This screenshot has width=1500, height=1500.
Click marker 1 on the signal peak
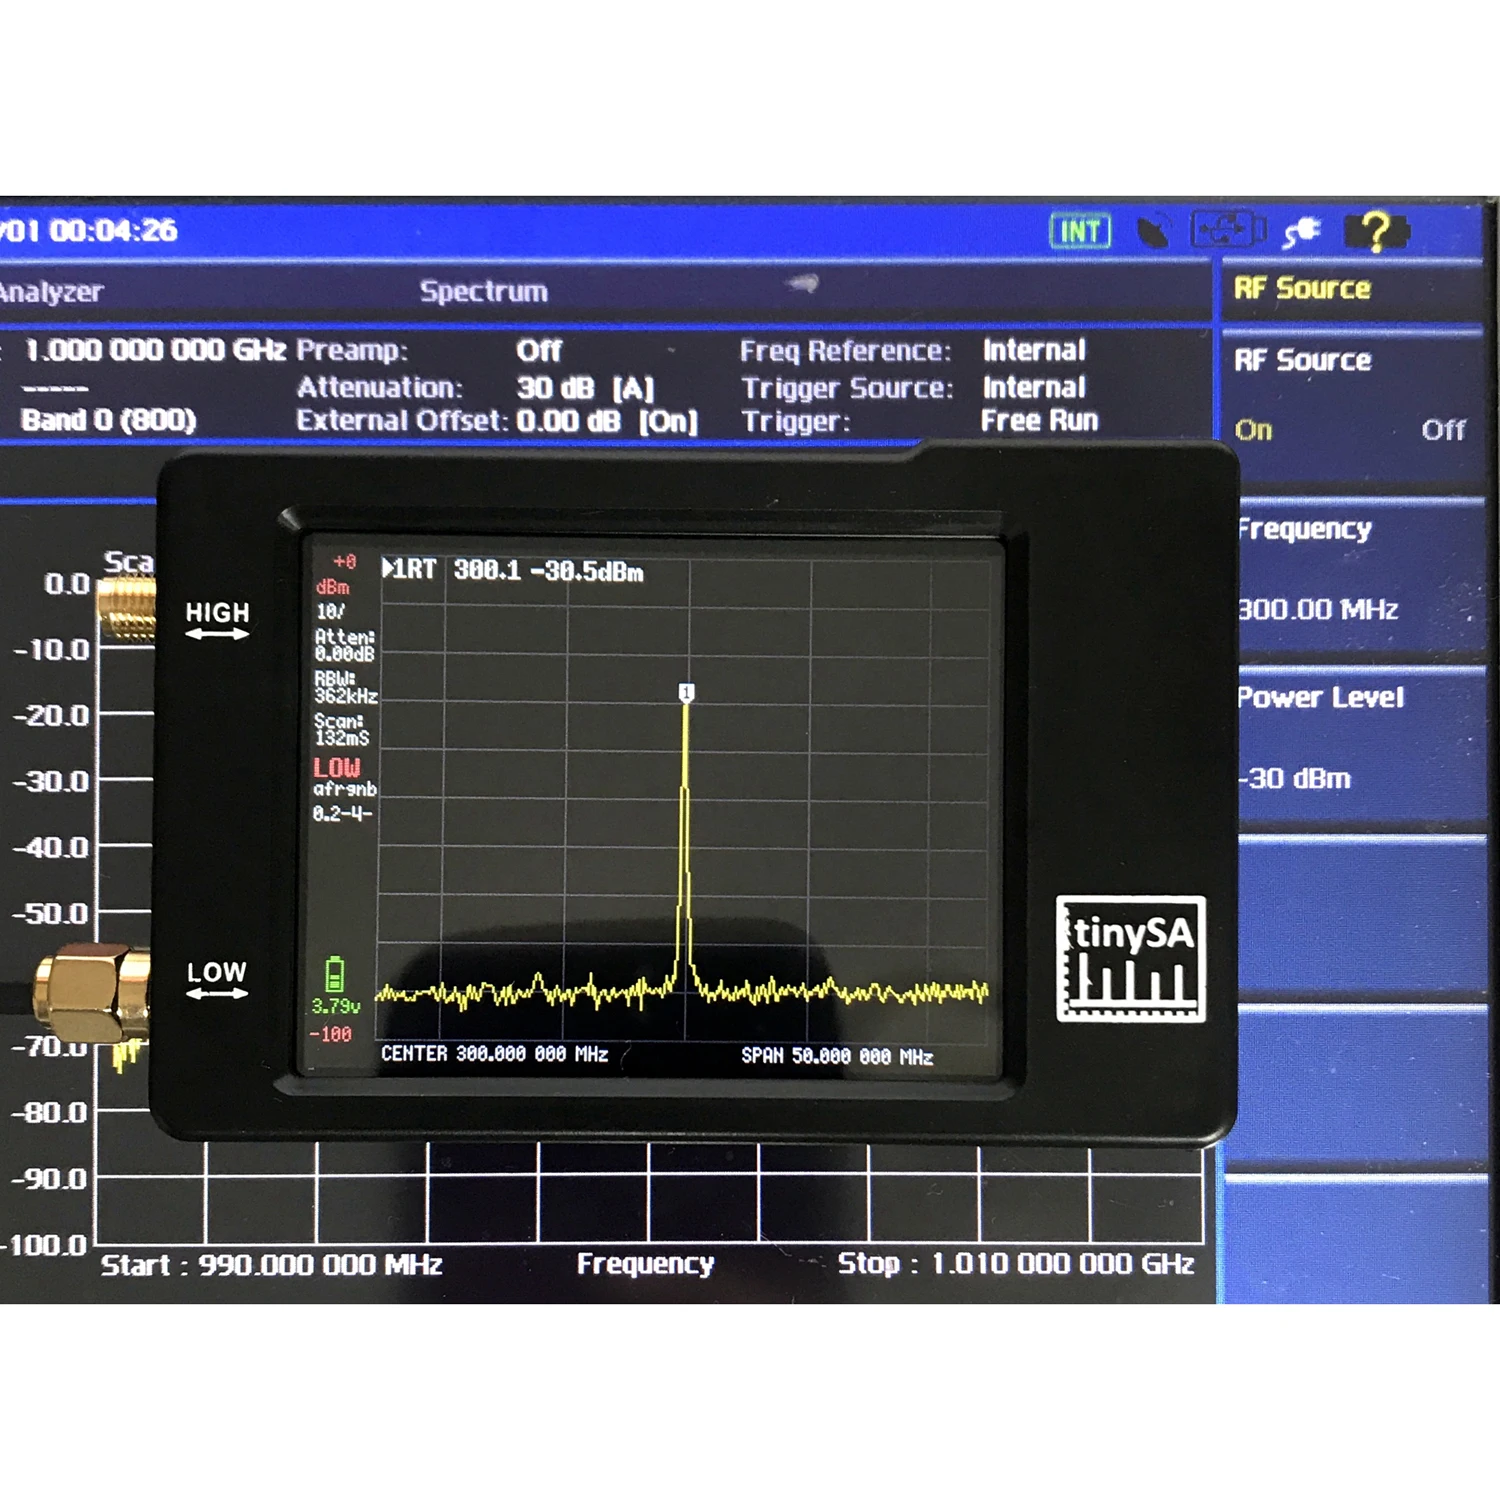pyautogui.click(x=686, y=690)
